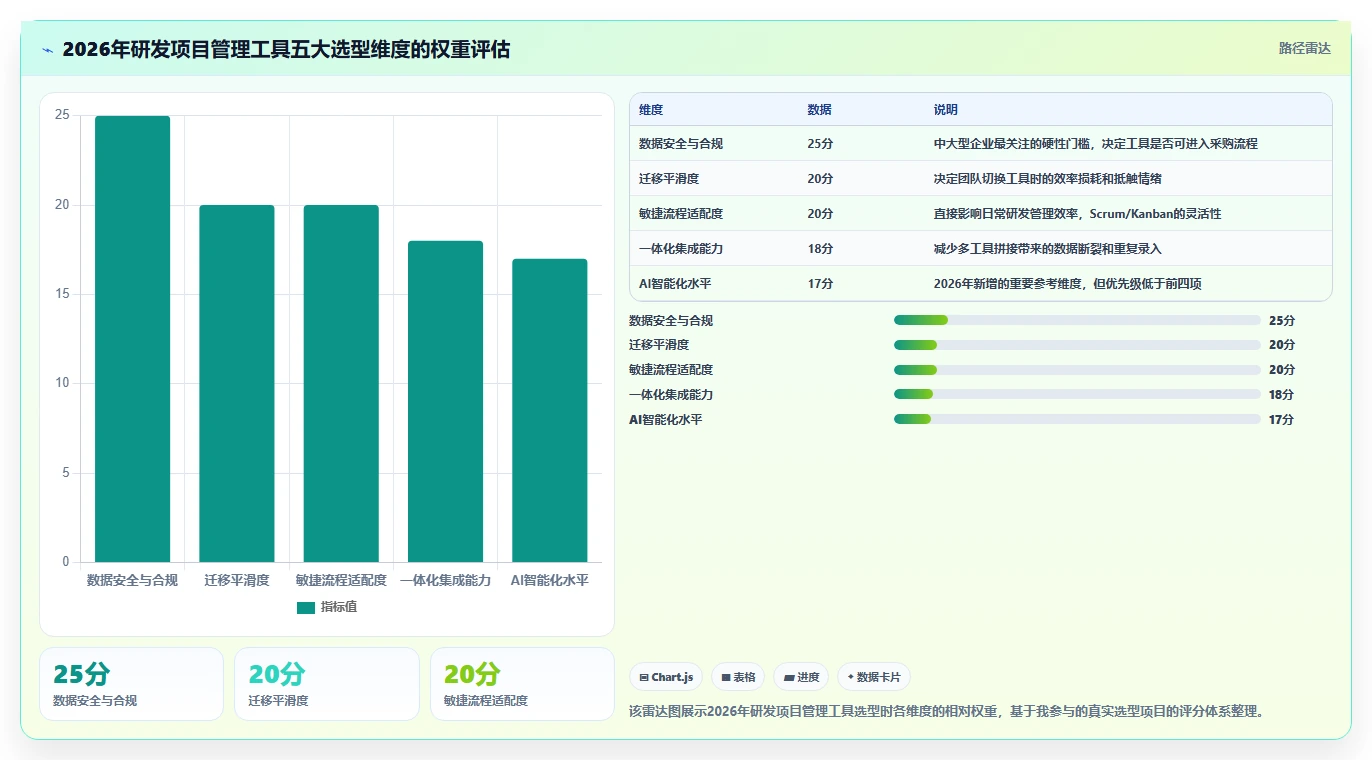Click the AI智能化水平 progress bar
Viewport: 1372px width, 760px height.
click(1077, 419)
